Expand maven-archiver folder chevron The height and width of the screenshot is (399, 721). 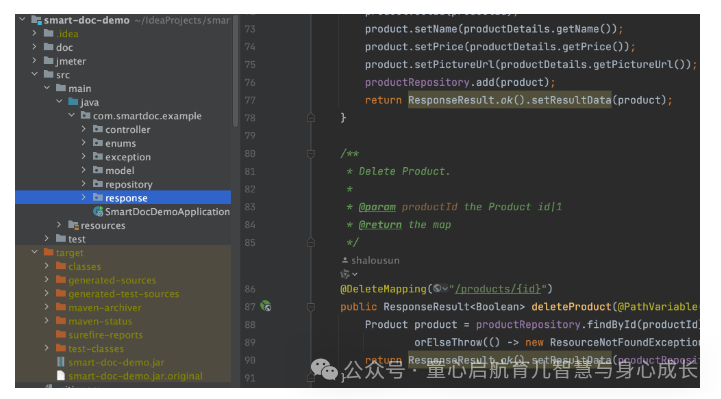click(x=47, y=307)
